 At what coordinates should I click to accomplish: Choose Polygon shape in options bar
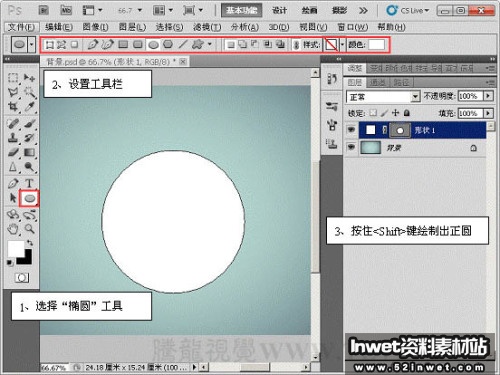pos(168,44)
